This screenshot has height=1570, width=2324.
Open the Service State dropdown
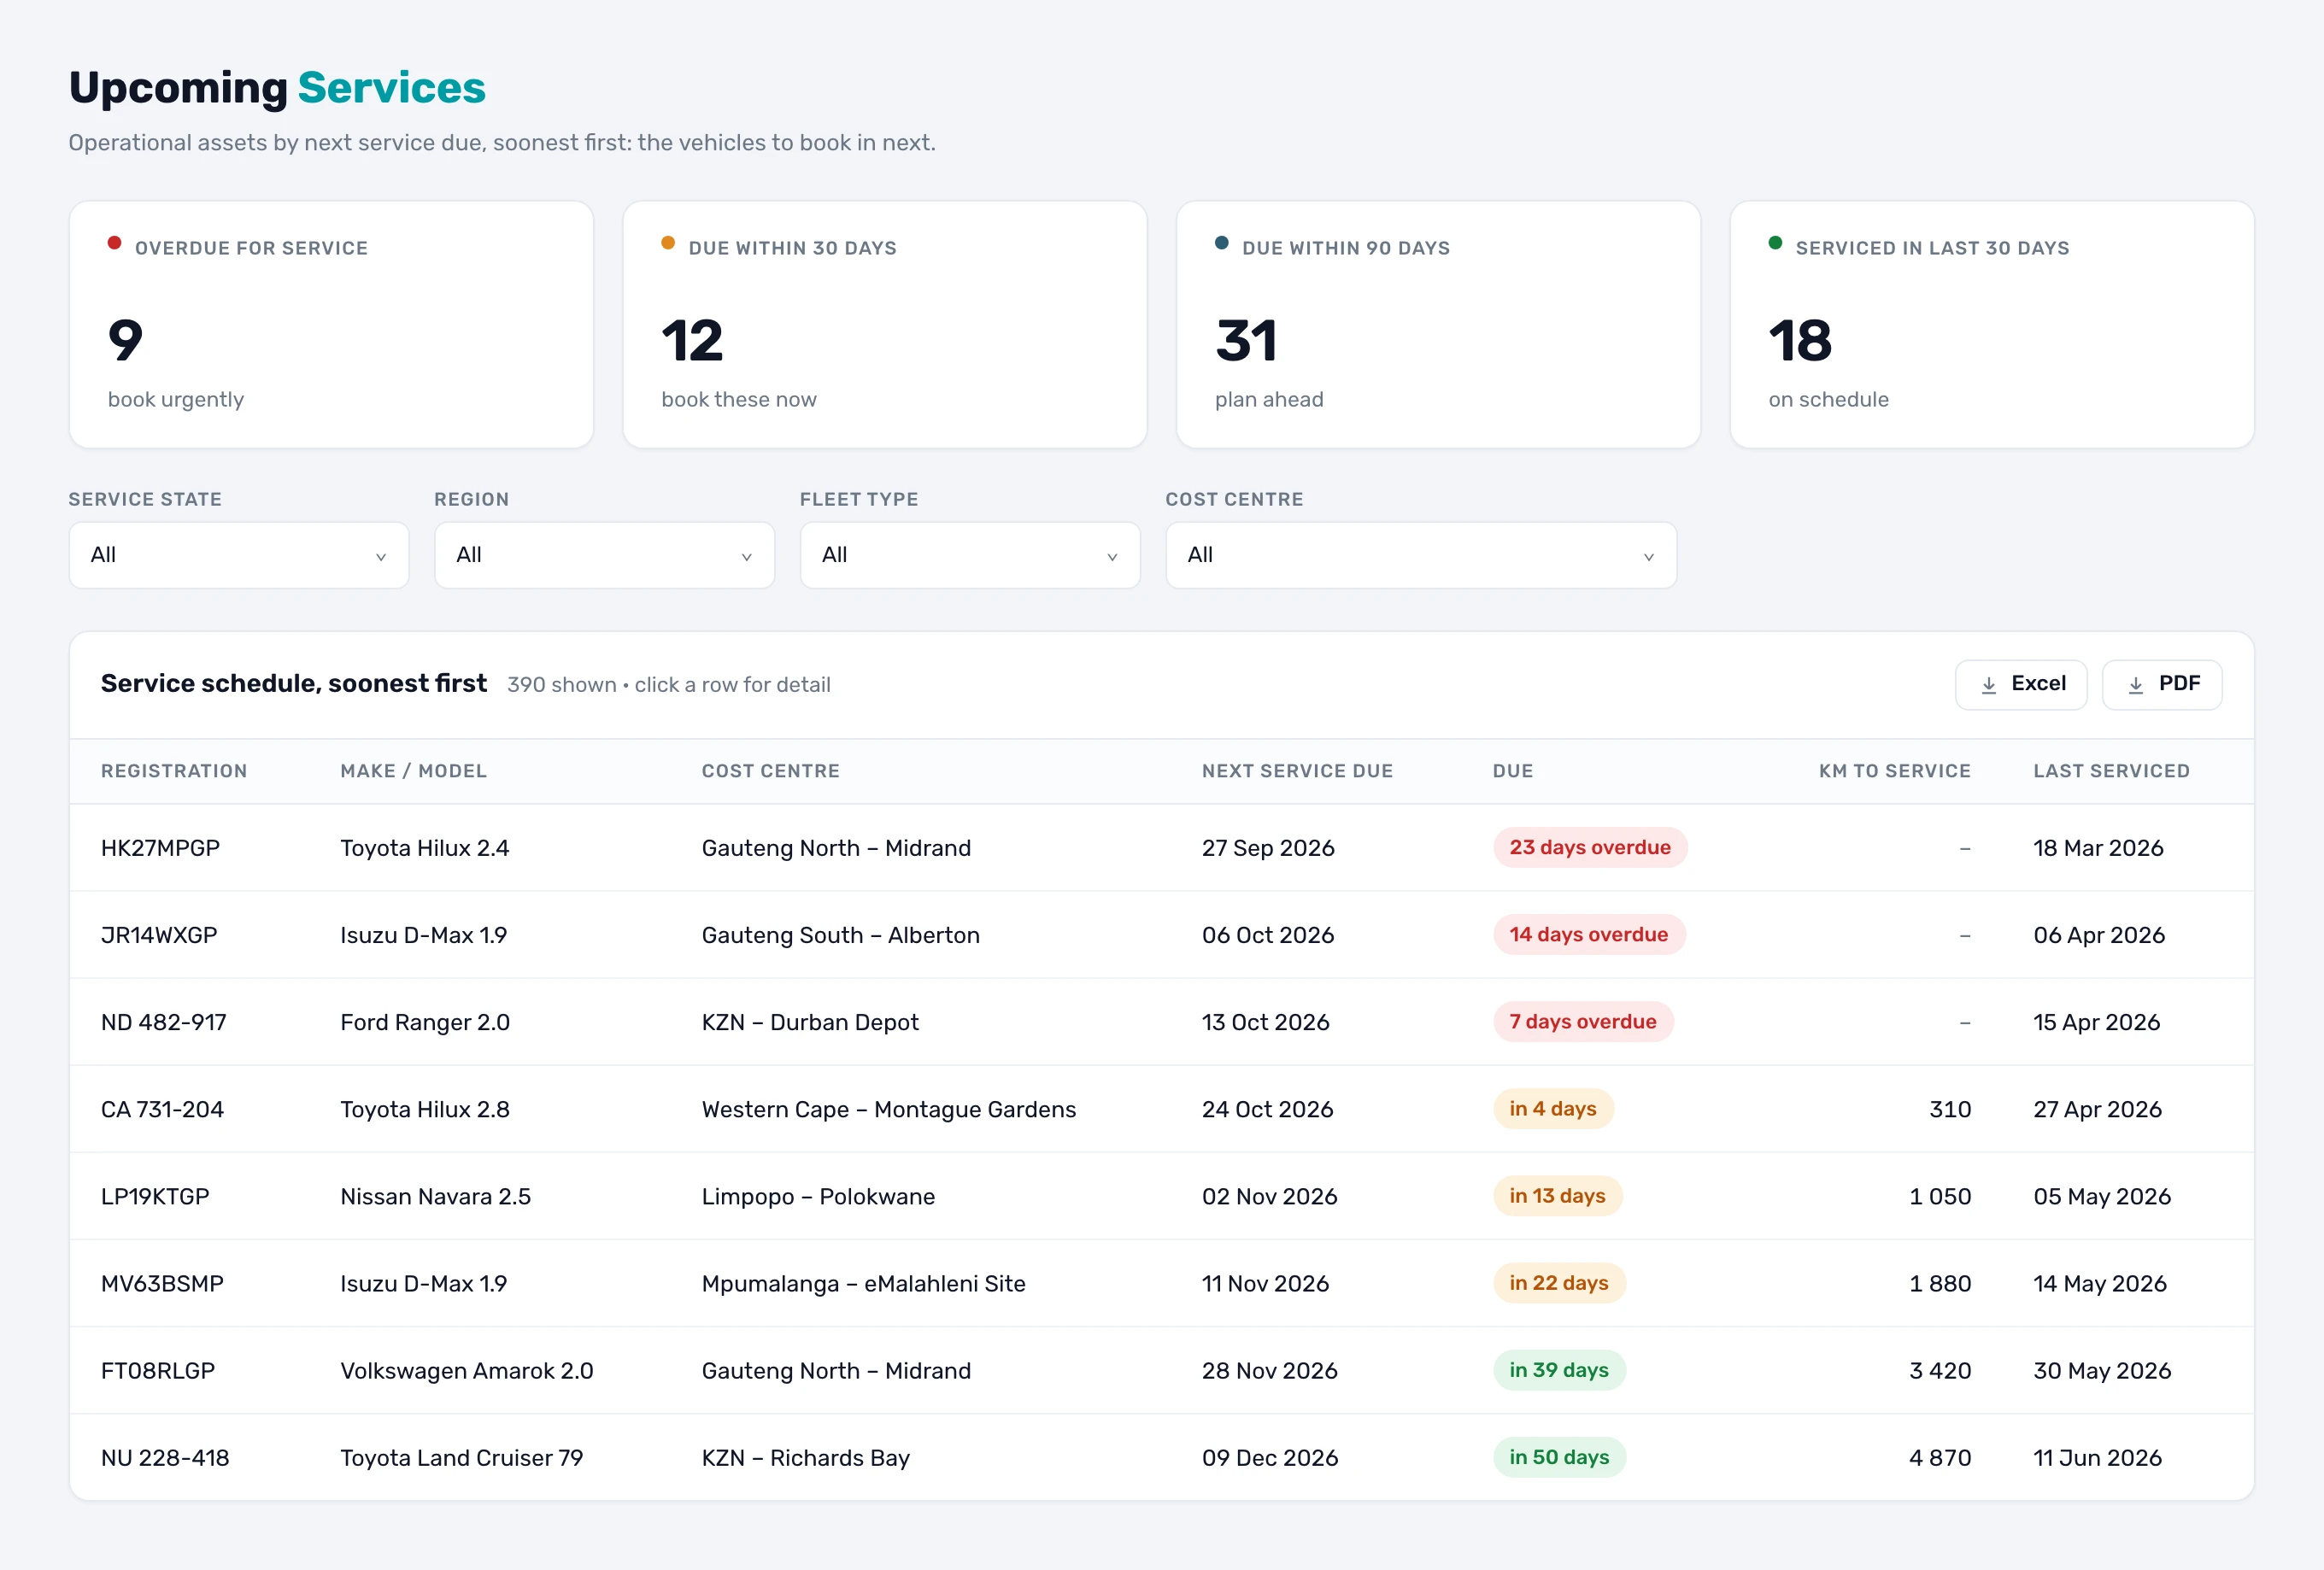pyautogui.click(x=239, y=555)
